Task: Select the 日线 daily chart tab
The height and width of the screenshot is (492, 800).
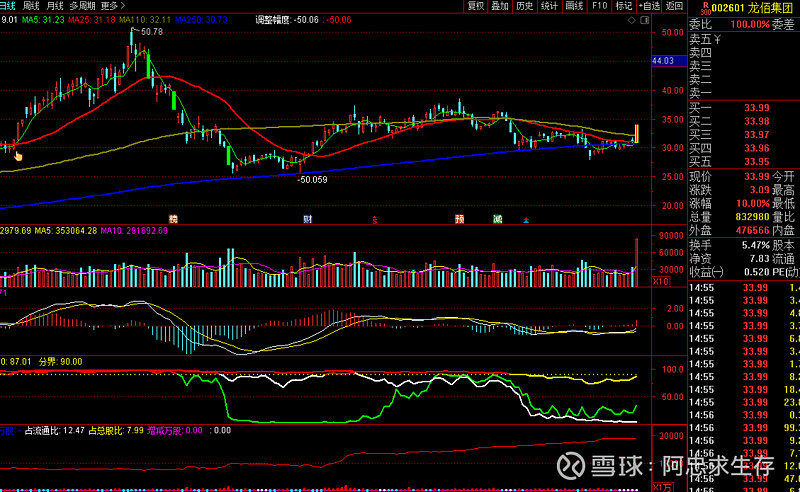Action: [x=8, y=6]
